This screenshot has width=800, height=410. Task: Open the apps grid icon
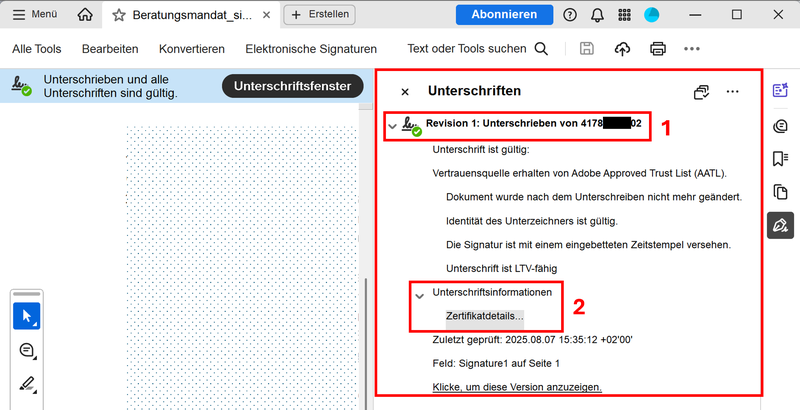[624, 15]
